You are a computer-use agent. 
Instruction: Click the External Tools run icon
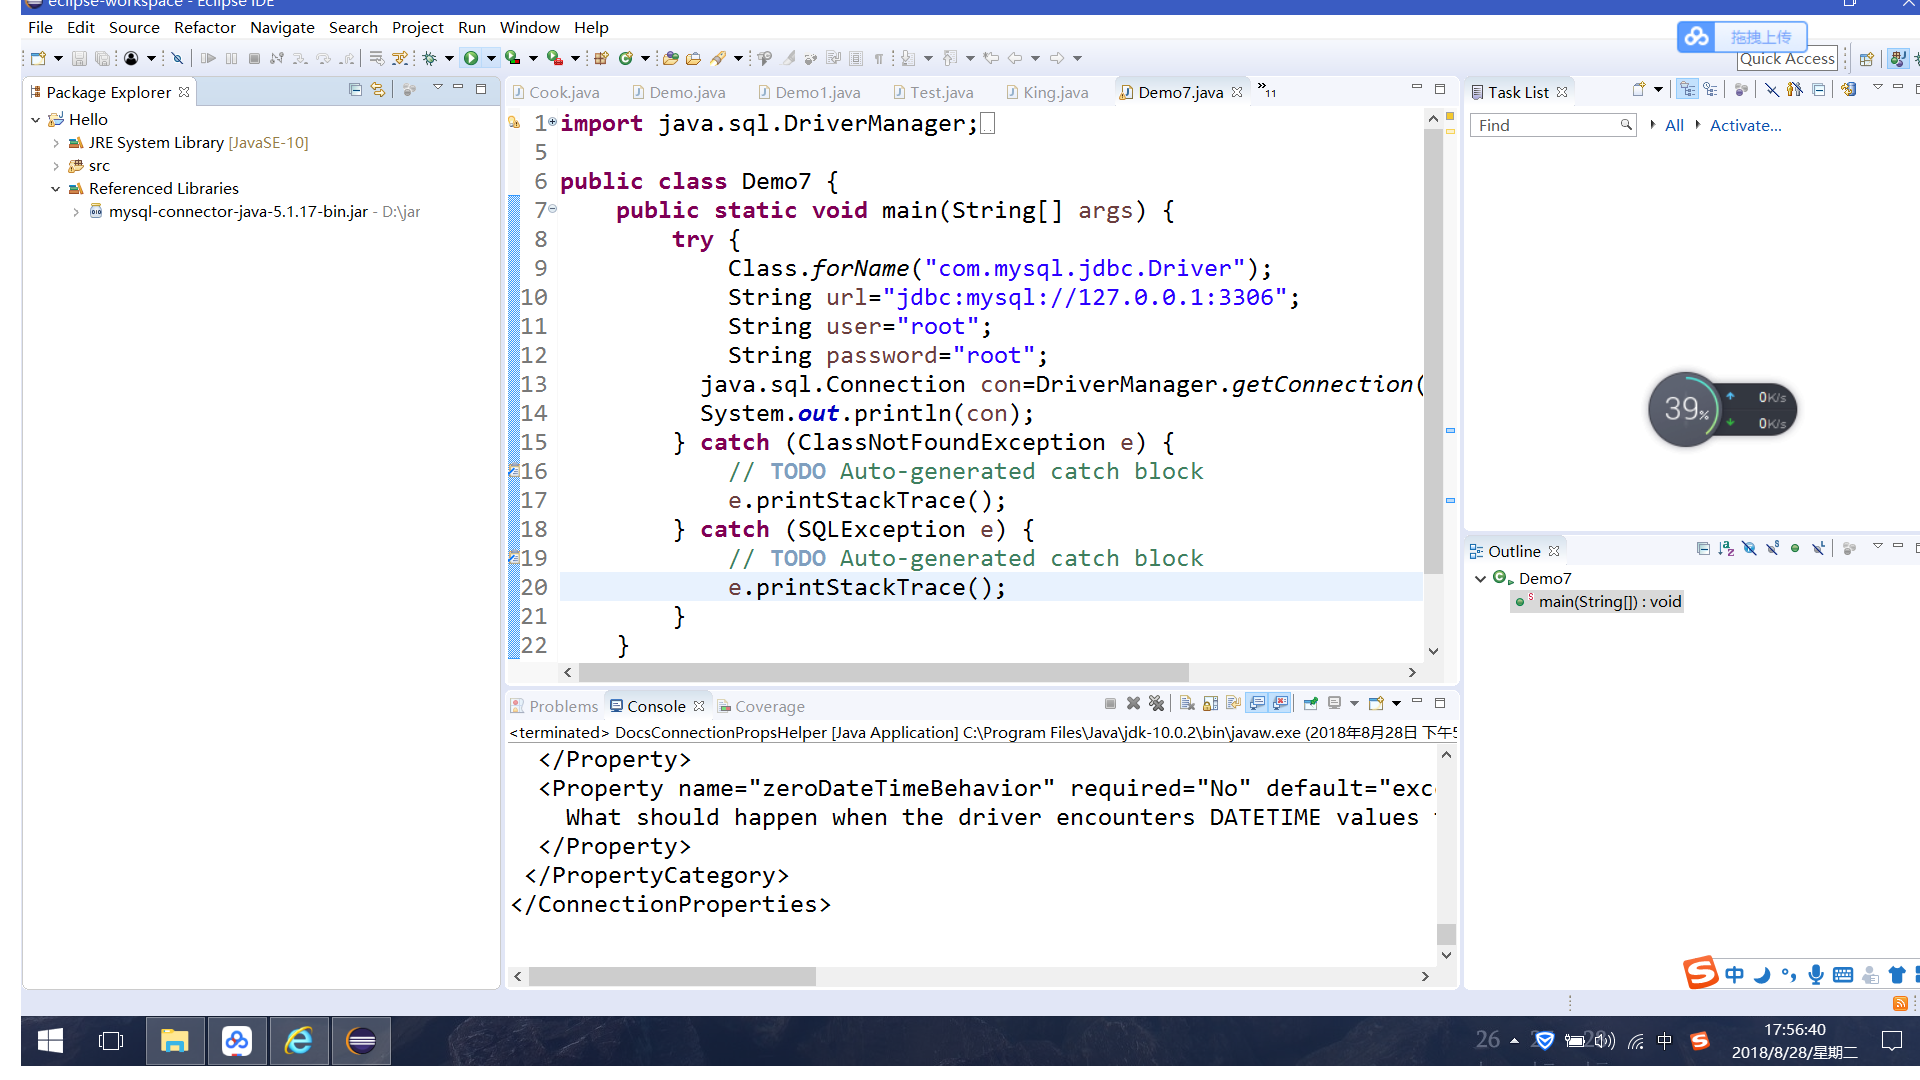(x=554, y=58)
